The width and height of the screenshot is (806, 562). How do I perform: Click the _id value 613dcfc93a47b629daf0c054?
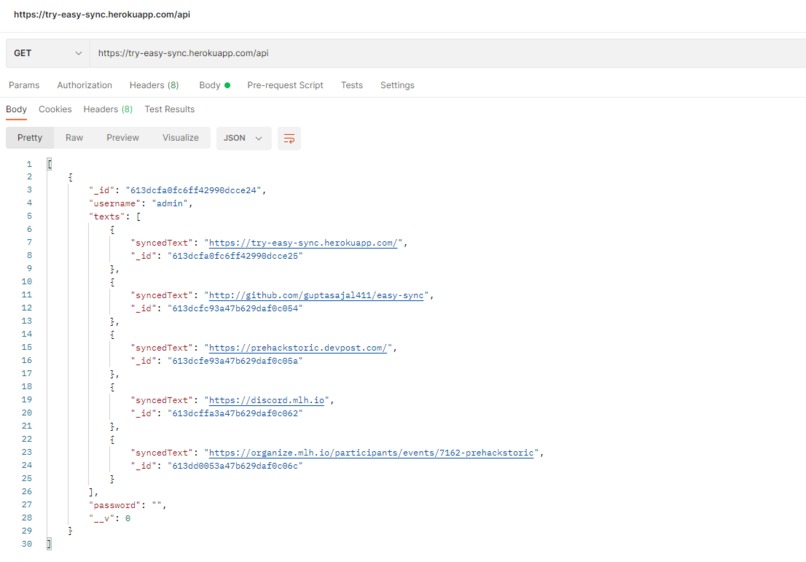[x=235, y=308]
